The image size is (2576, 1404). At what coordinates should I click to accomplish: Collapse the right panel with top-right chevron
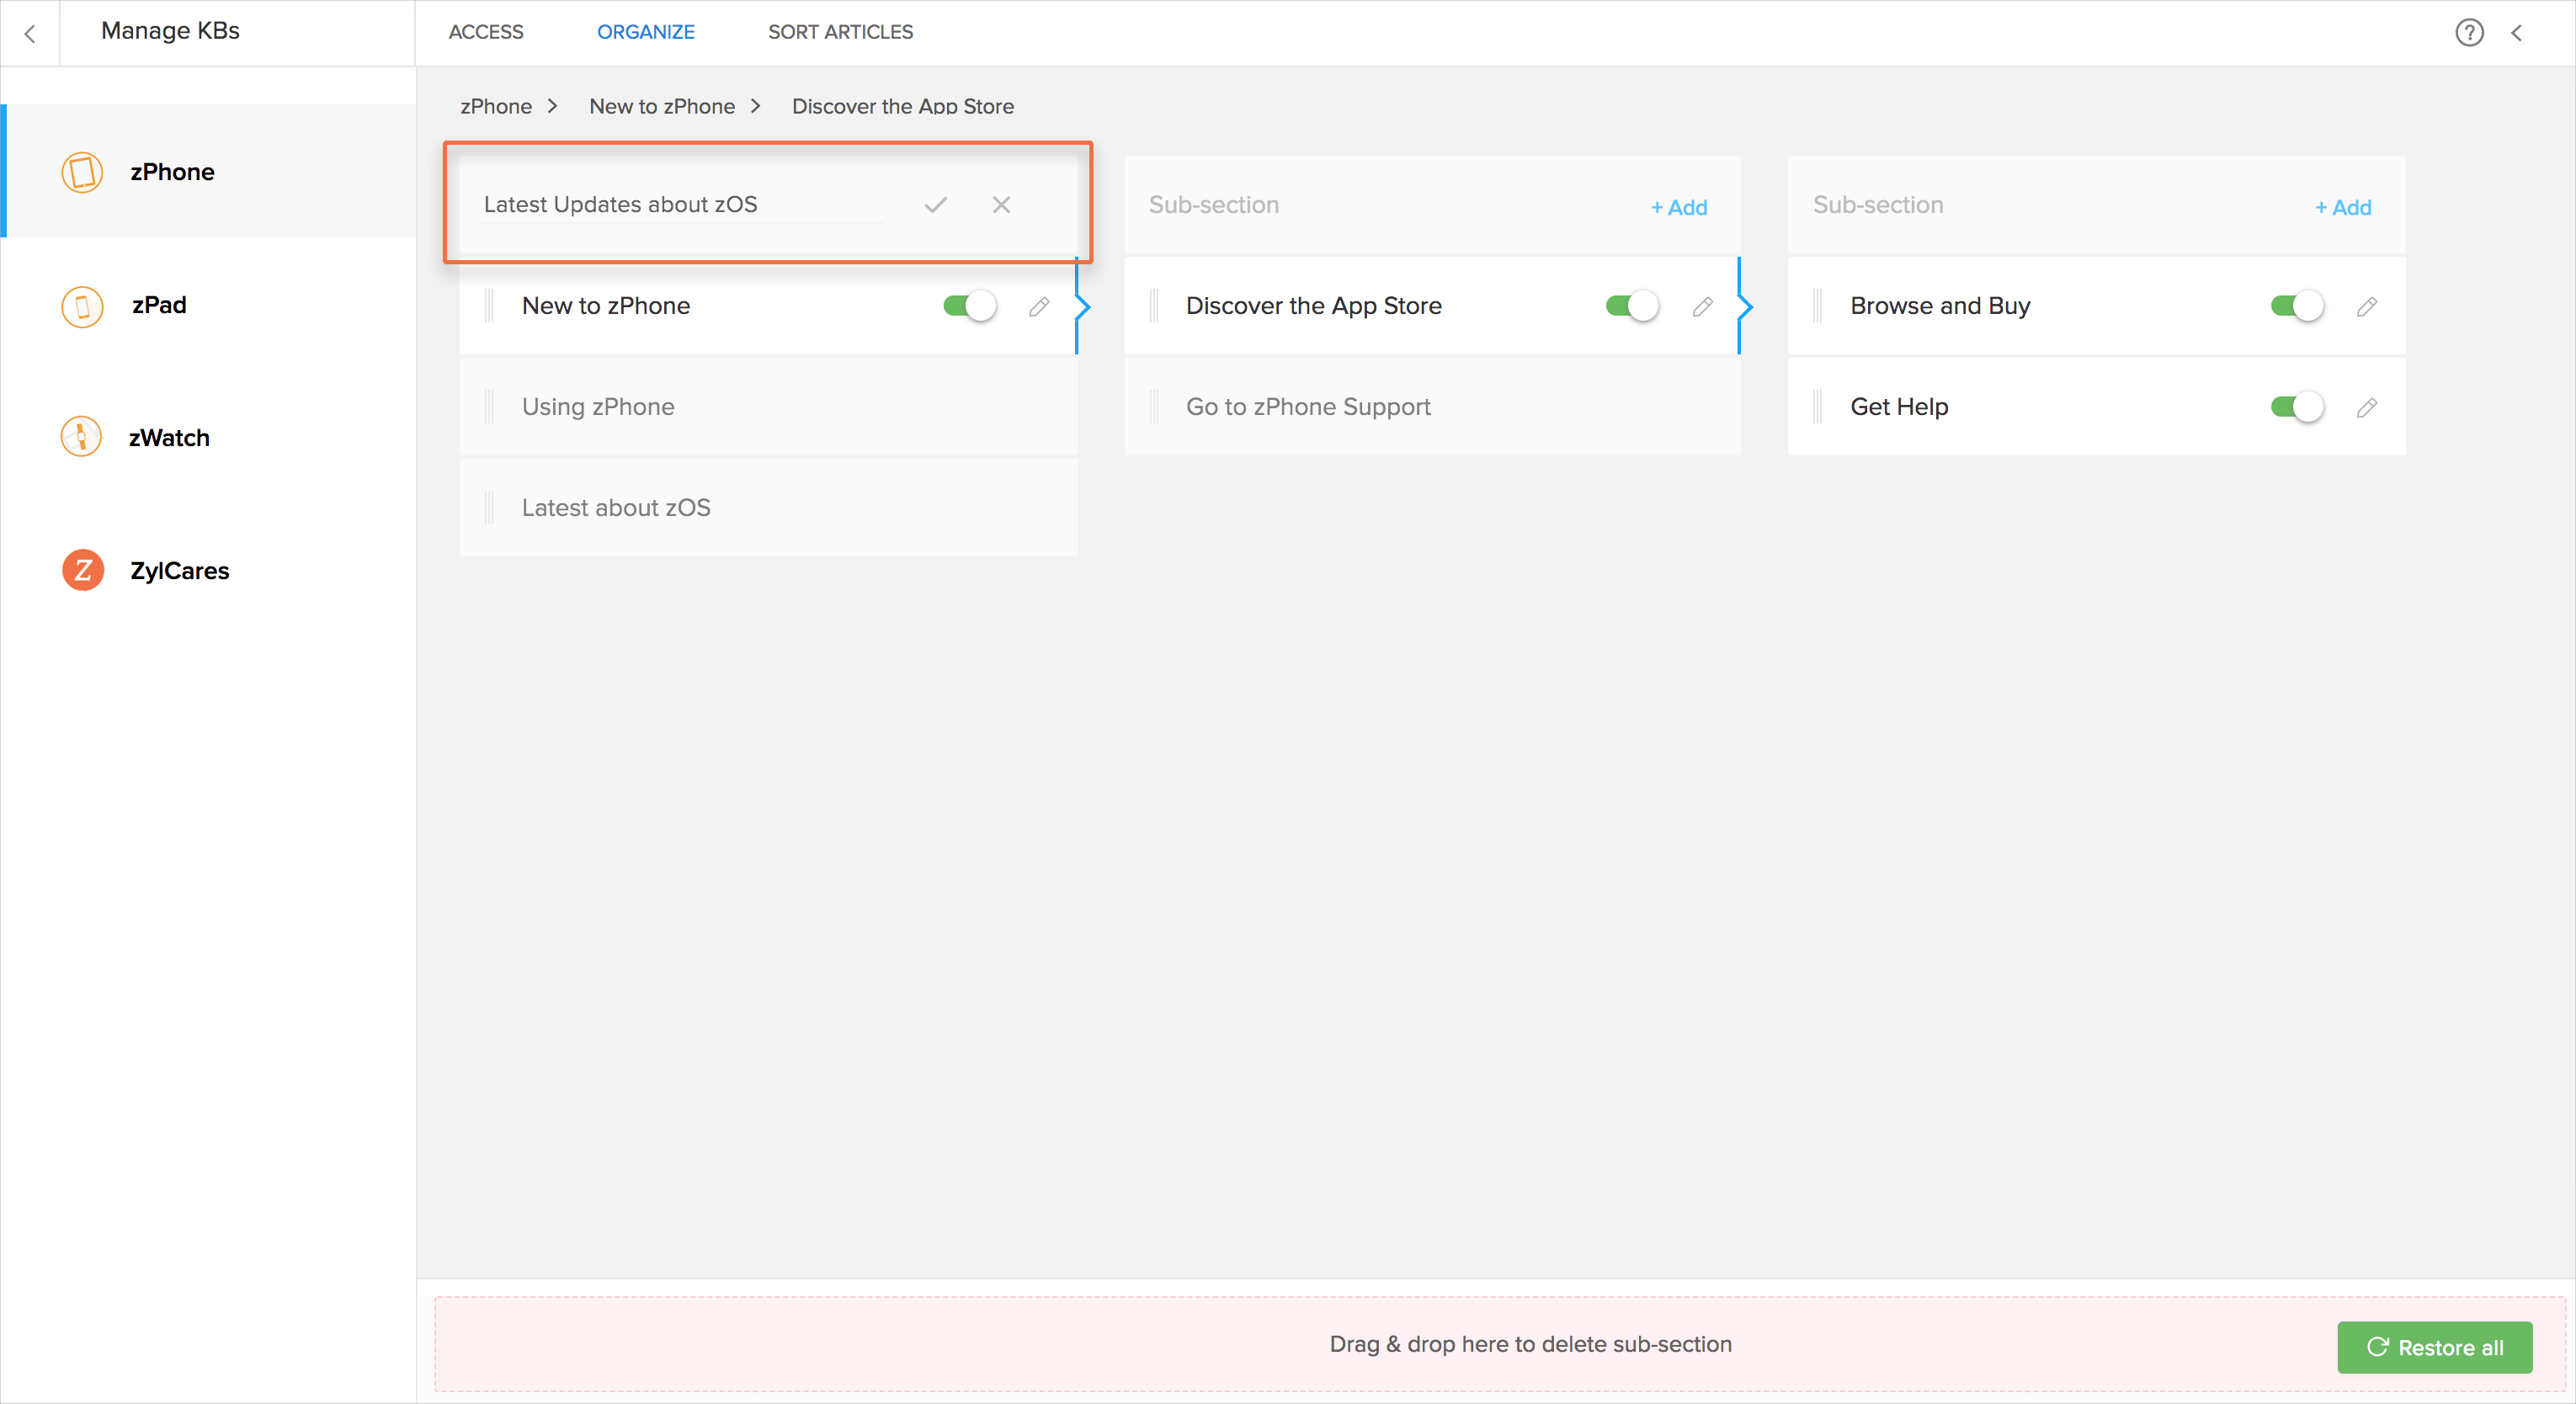(x=2517, y=33)
